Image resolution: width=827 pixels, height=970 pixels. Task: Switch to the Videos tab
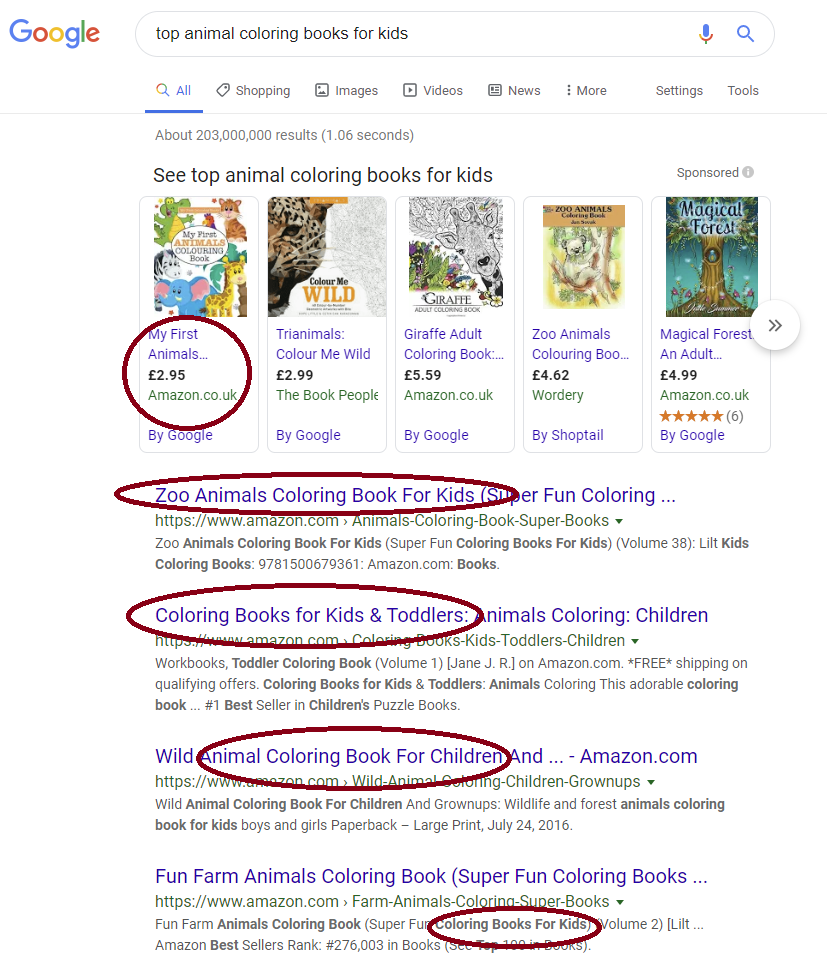coord(433,91)
